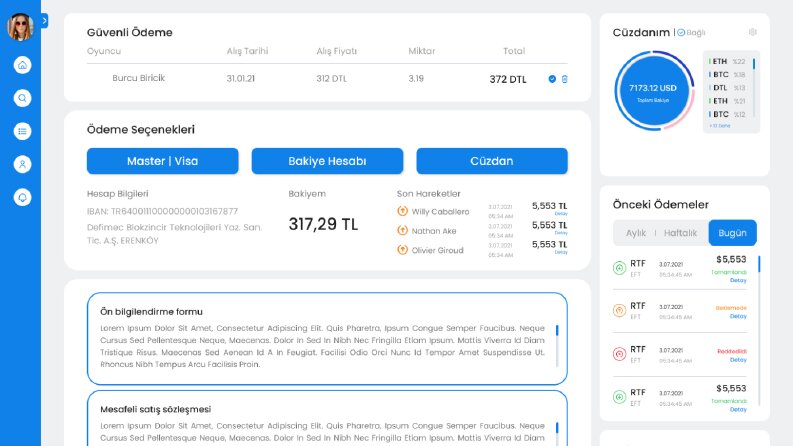Viewport: 793px width, 446px height.
Task: Click the 372 DTL total value
Action: [508, 79]
